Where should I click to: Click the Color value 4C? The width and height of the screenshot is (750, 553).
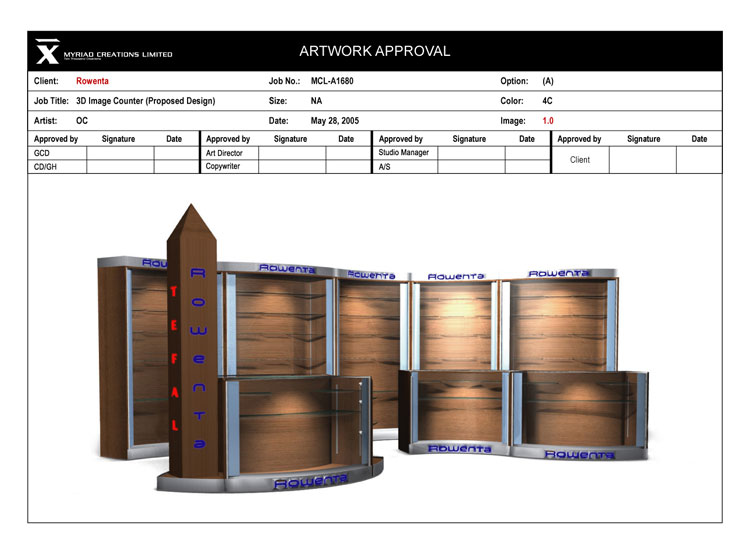[547, 101]
